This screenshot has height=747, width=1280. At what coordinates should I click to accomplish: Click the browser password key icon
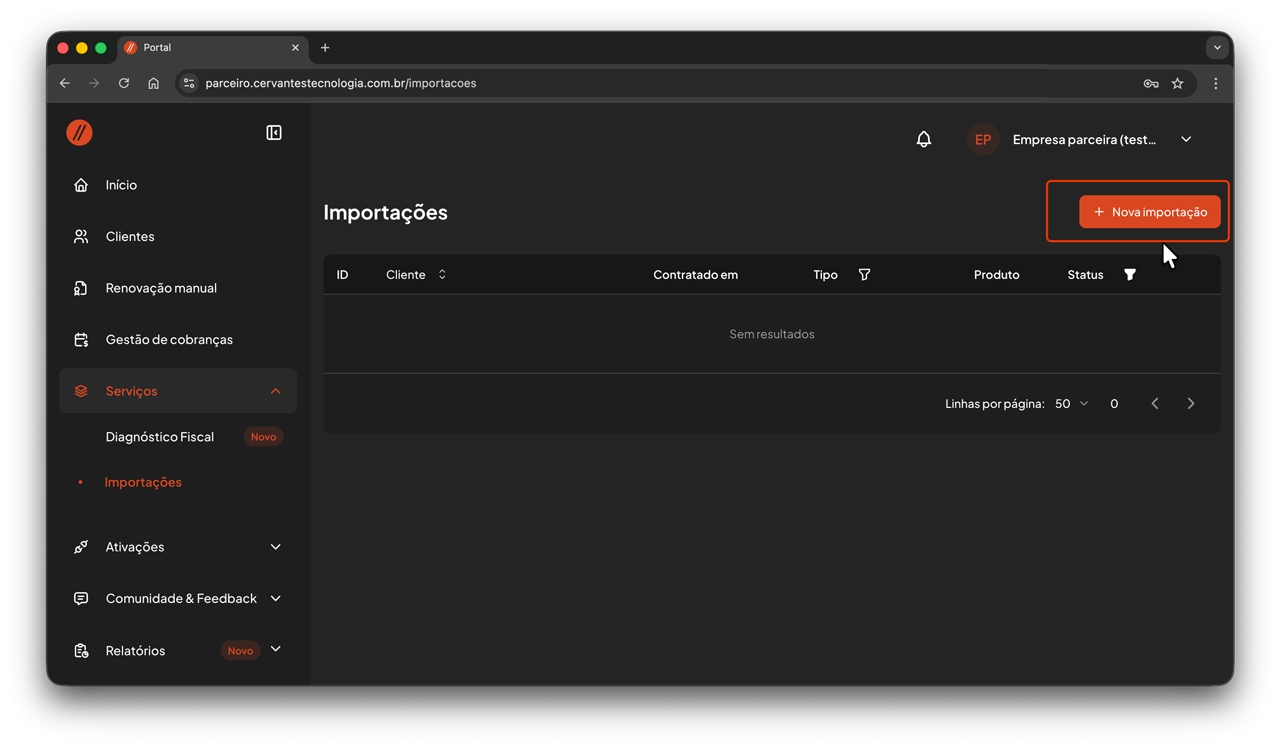coord(1150,84)
